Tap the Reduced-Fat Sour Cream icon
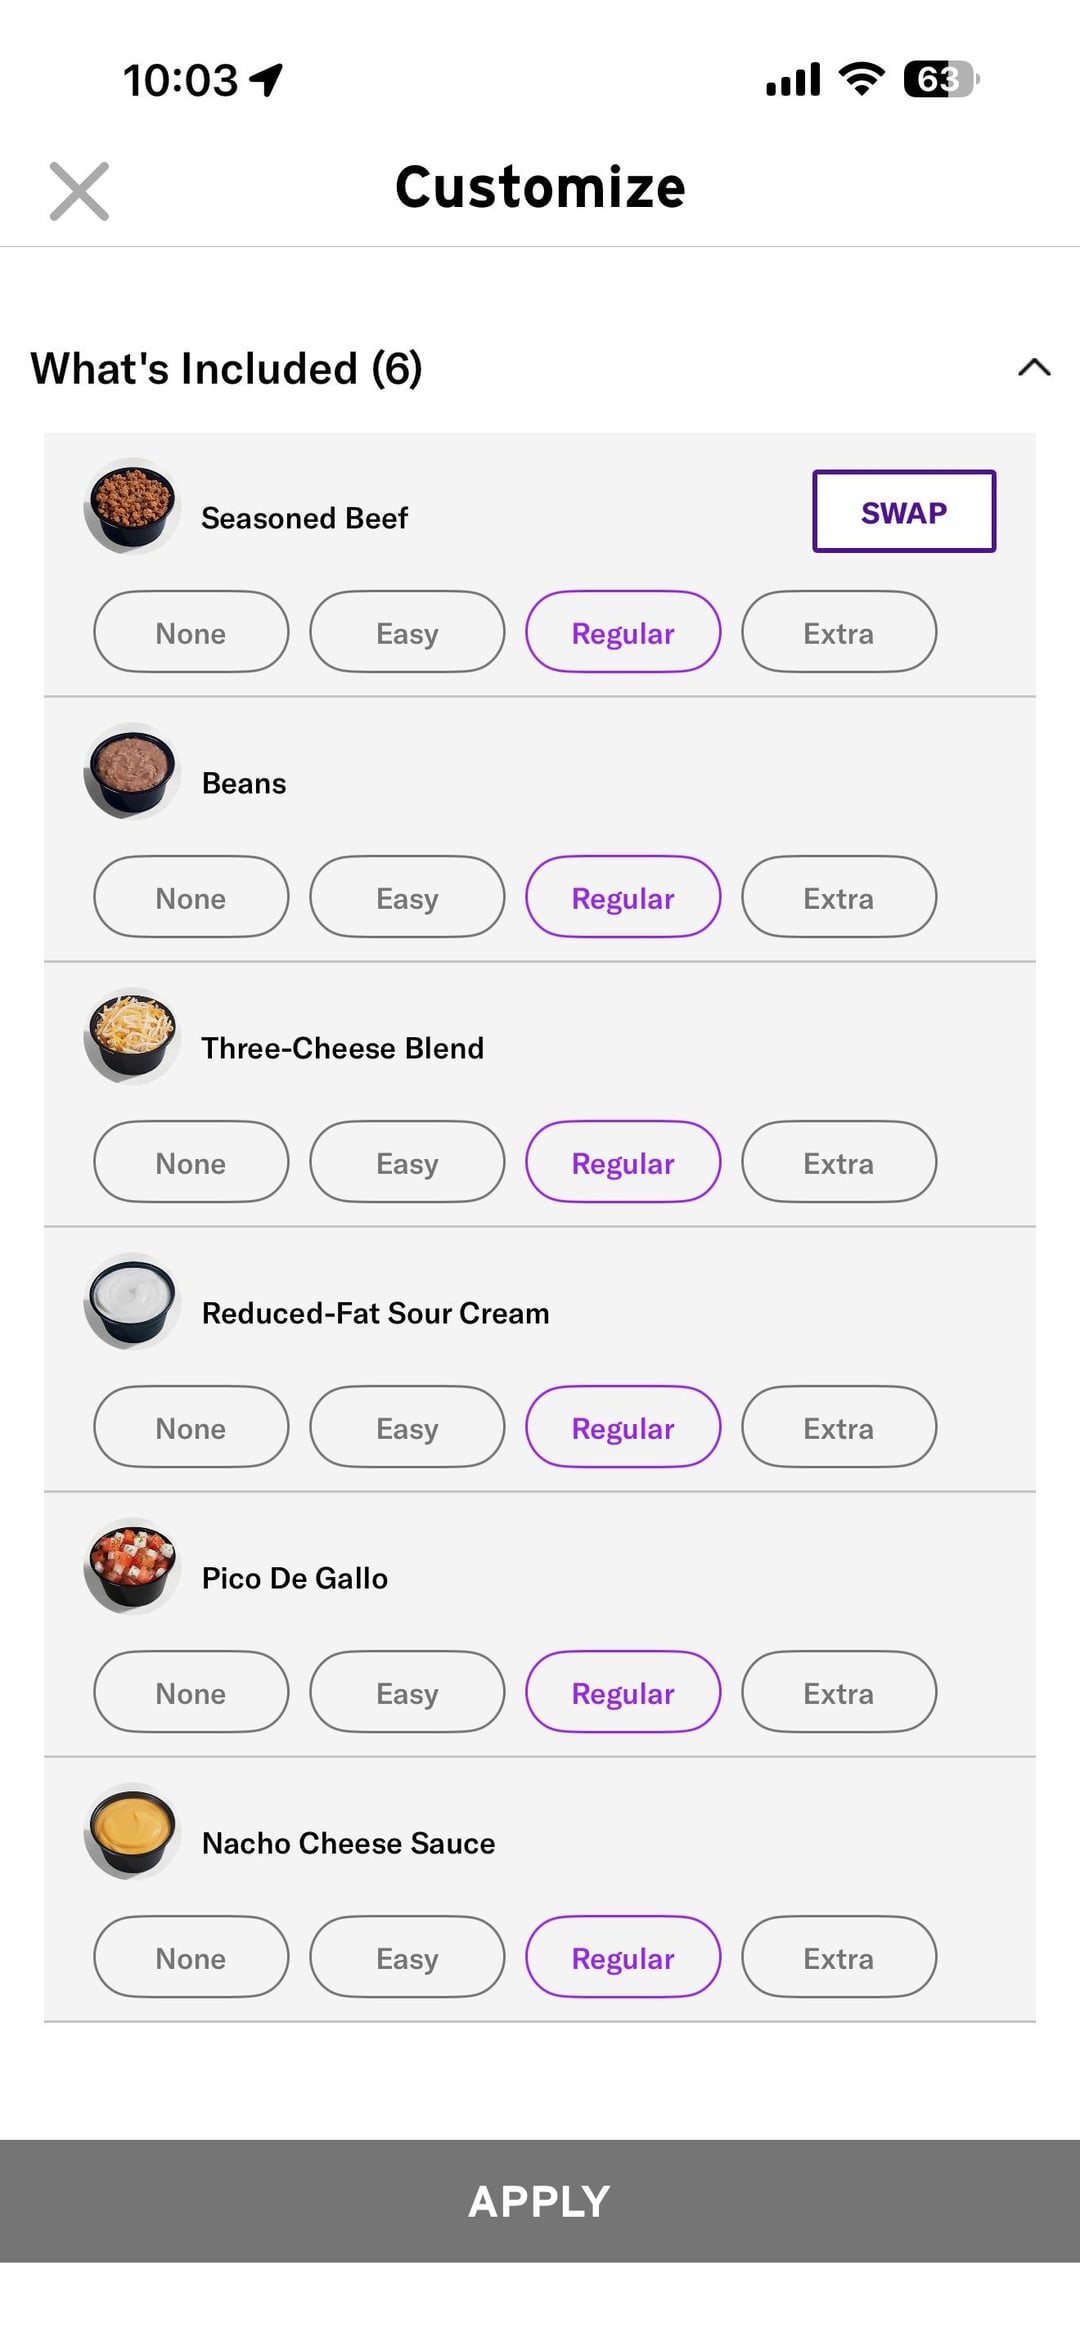The width and height of the screenshot is (1080, 2346). tap(132, 1301)
